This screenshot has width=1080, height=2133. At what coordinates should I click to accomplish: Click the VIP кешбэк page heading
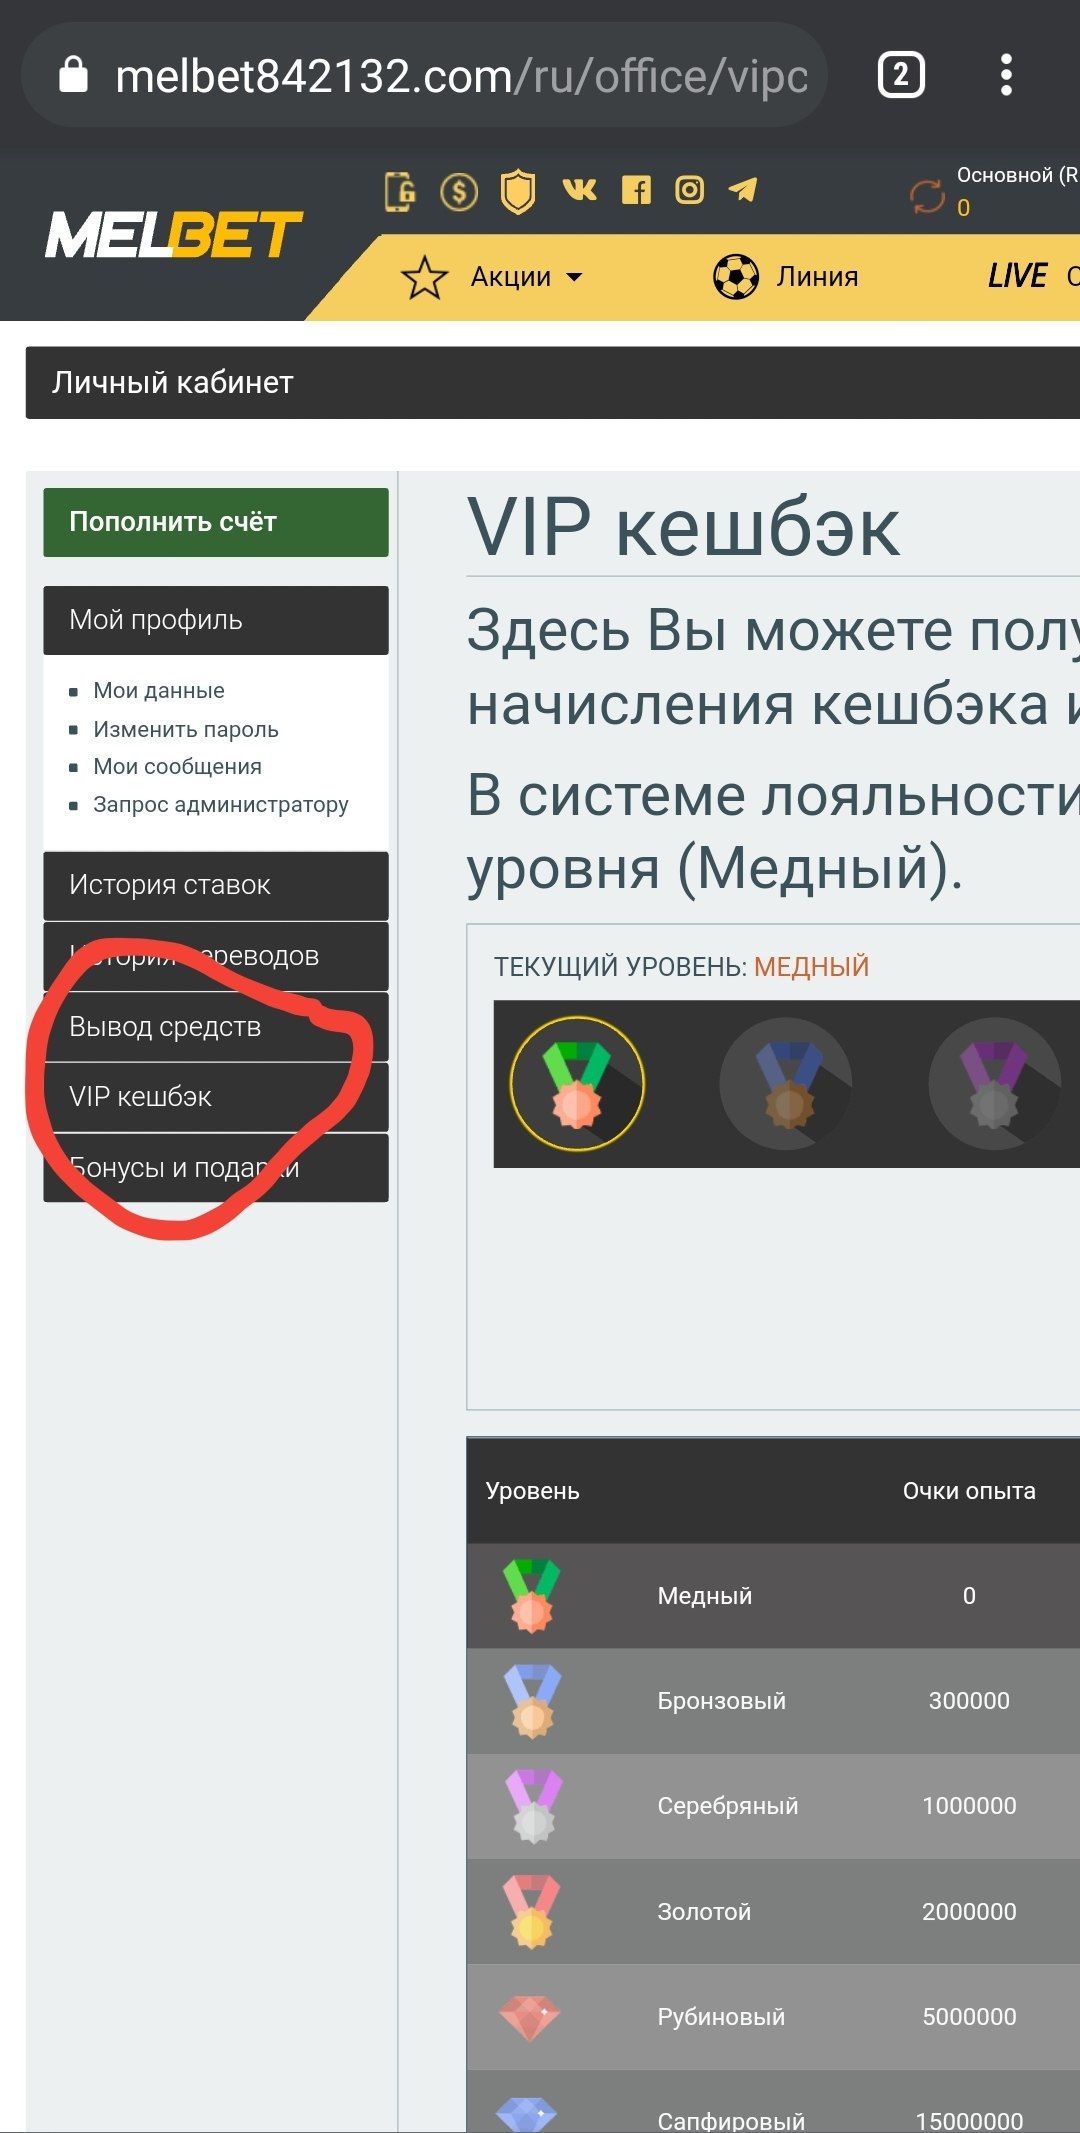[x=684, y=528]
